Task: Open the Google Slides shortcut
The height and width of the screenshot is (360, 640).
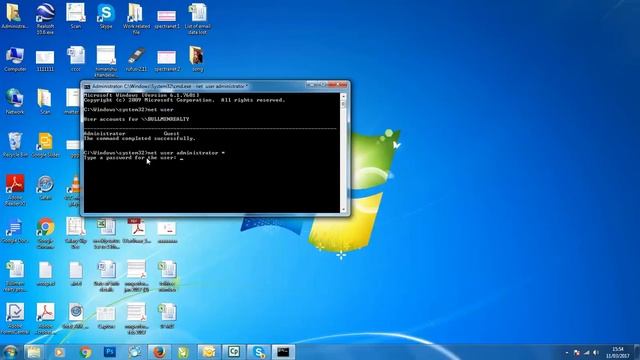Action: pos(45,145)
